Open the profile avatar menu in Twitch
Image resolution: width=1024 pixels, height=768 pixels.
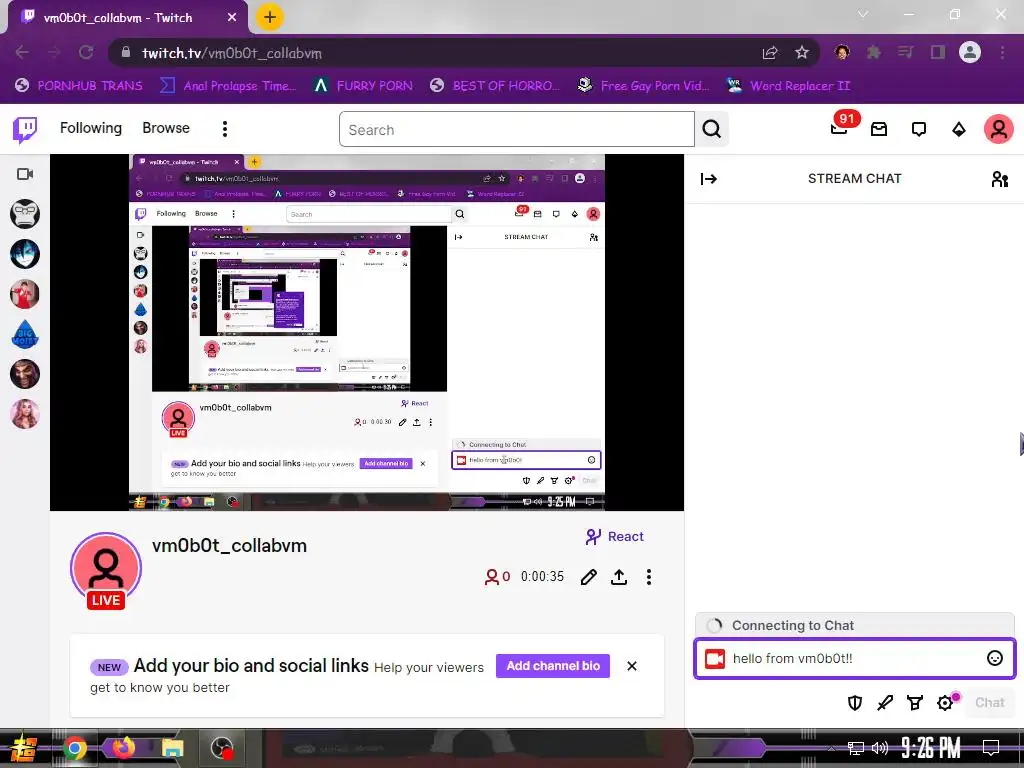(x=999, y=129)
